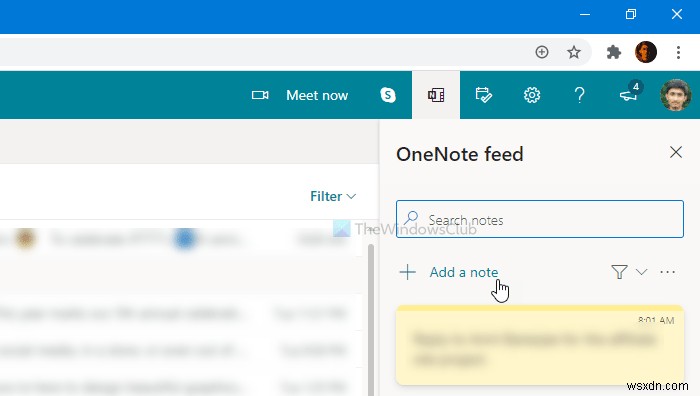Click the Add a note link
The height and width of the screenshot is (396, 700).
[x=464, y=272]
